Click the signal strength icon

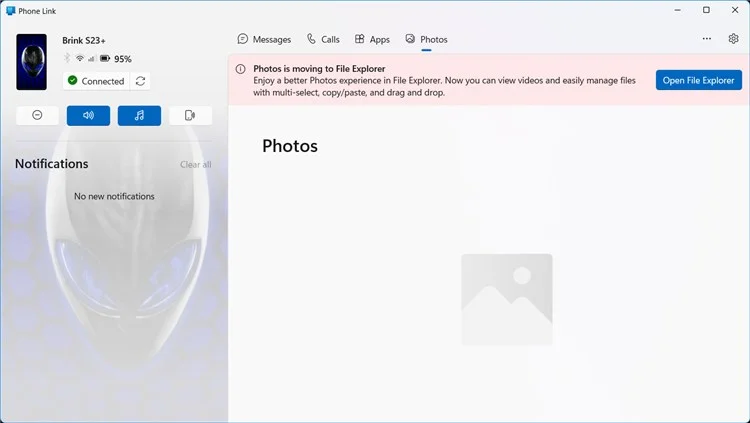[x=91, y=59]
